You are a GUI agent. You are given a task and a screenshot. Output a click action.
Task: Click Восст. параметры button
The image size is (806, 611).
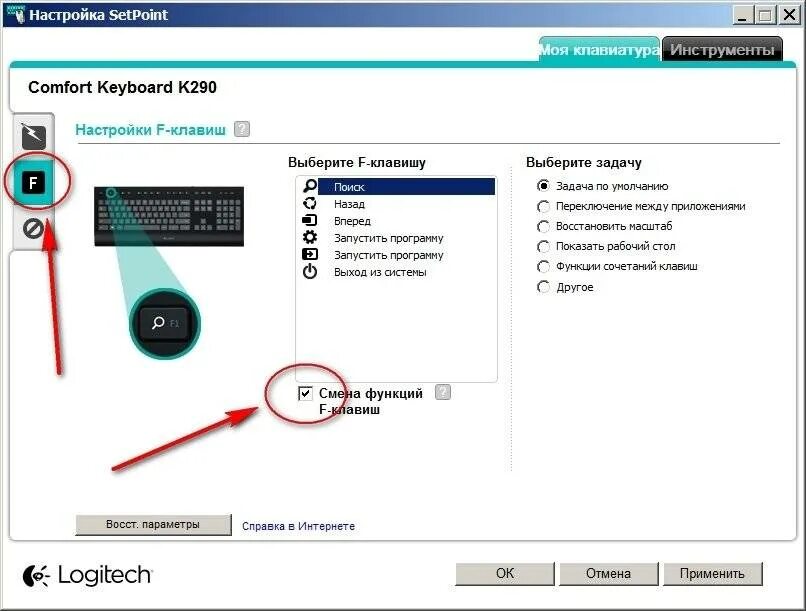tap(153, 525)
